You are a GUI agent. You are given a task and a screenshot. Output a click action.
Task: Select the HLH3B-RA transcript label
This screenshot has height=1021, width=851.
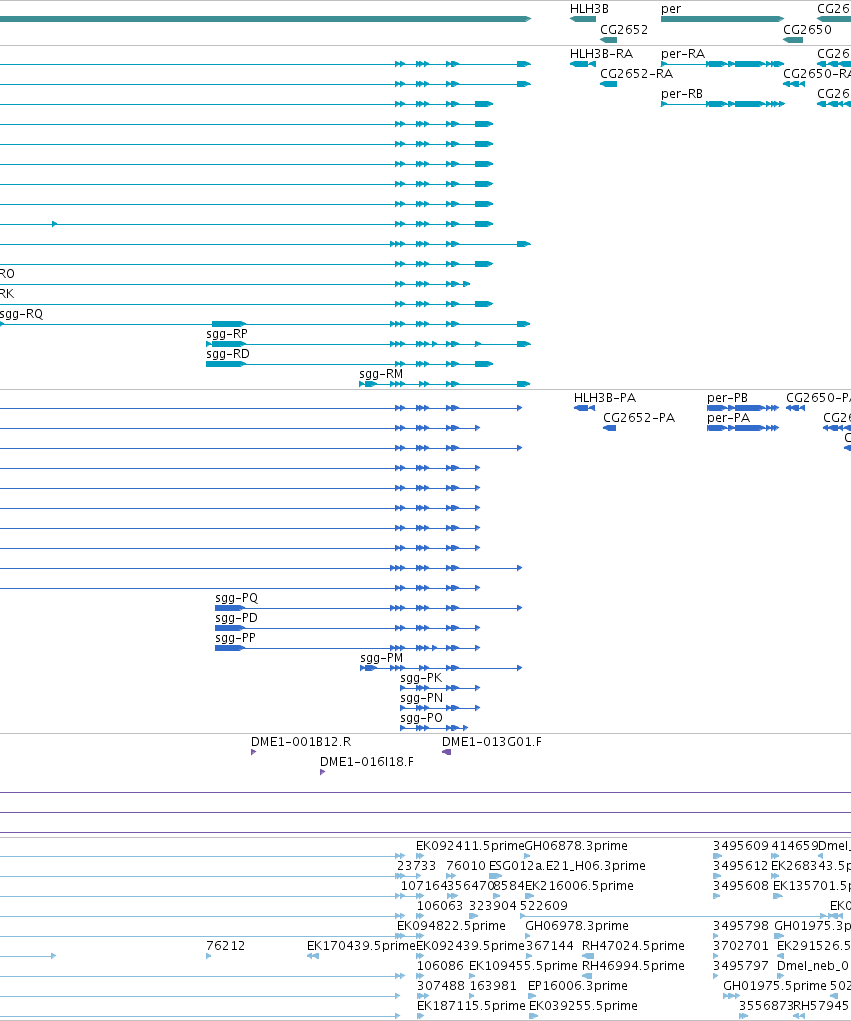pos(601,54)
